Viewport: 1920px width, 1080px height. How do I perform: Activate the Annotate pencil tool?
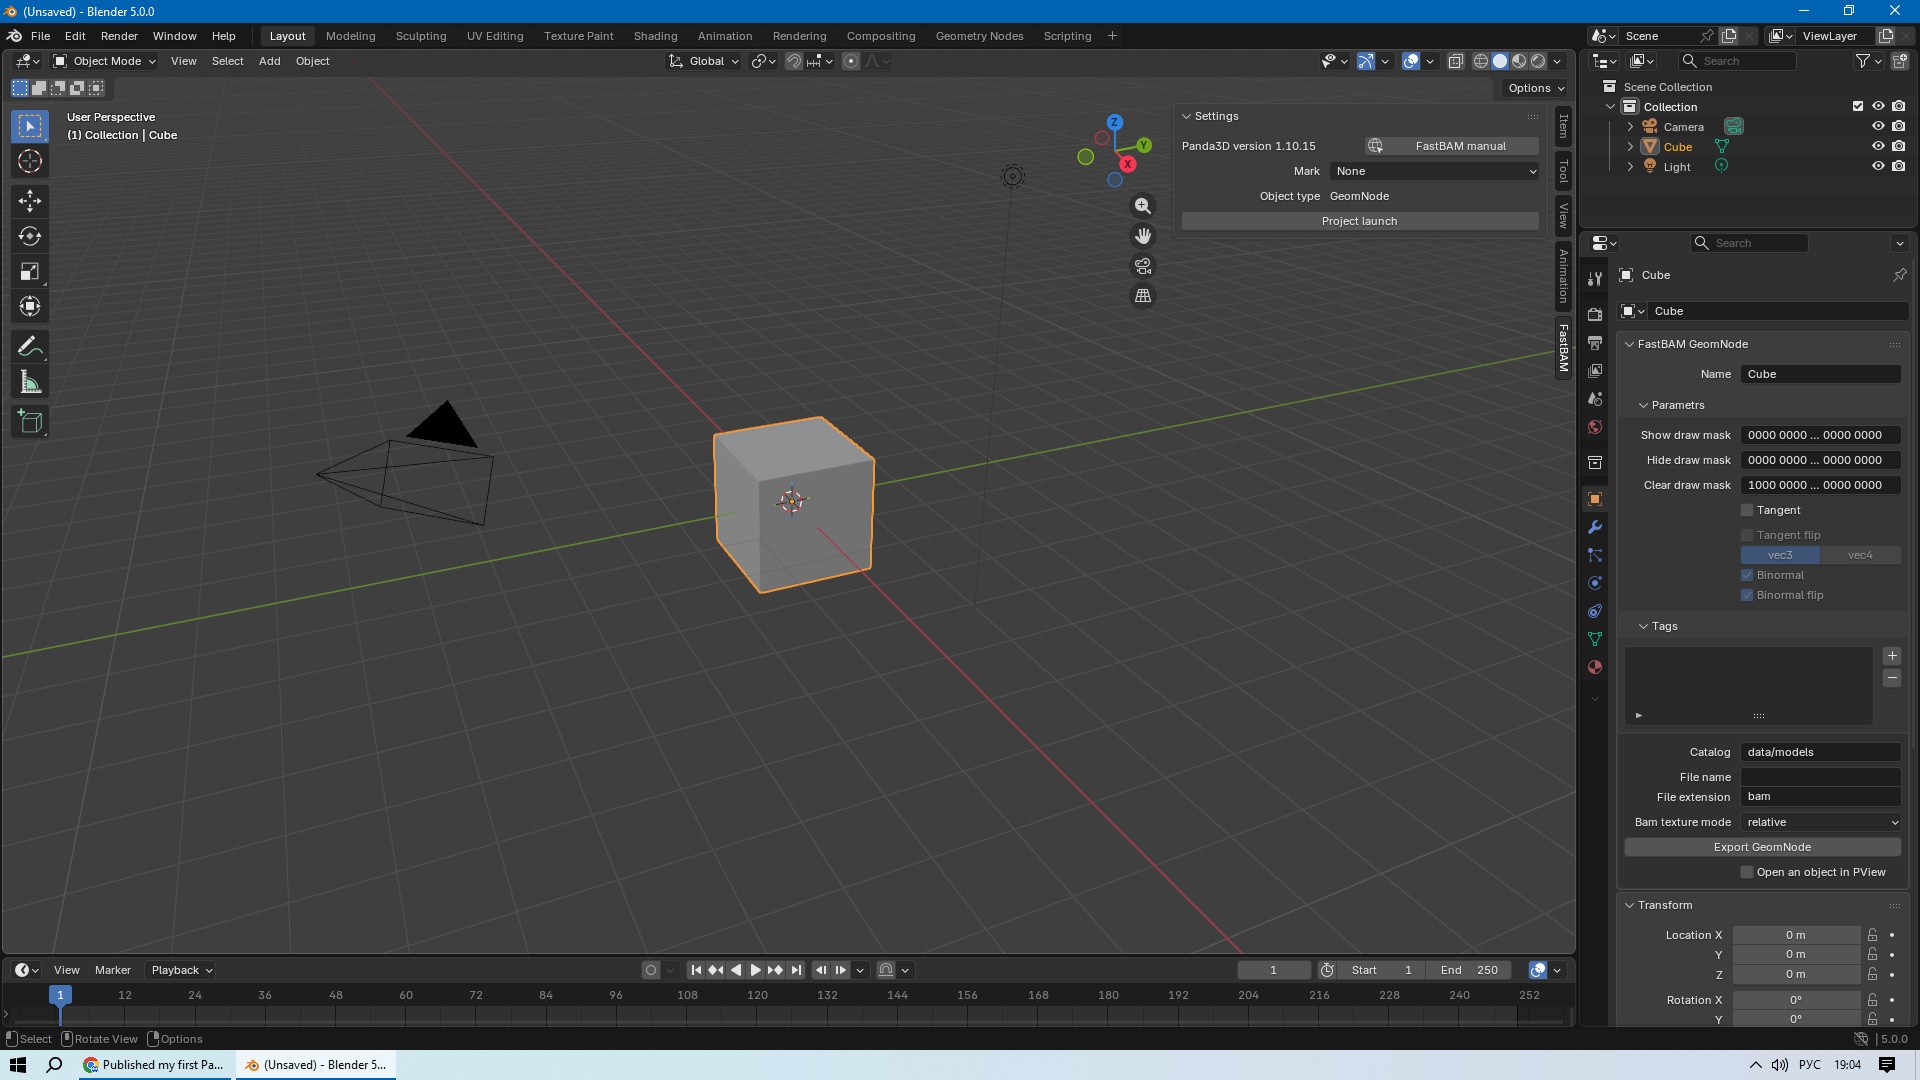pyautogui.click(x=30, y=347)
